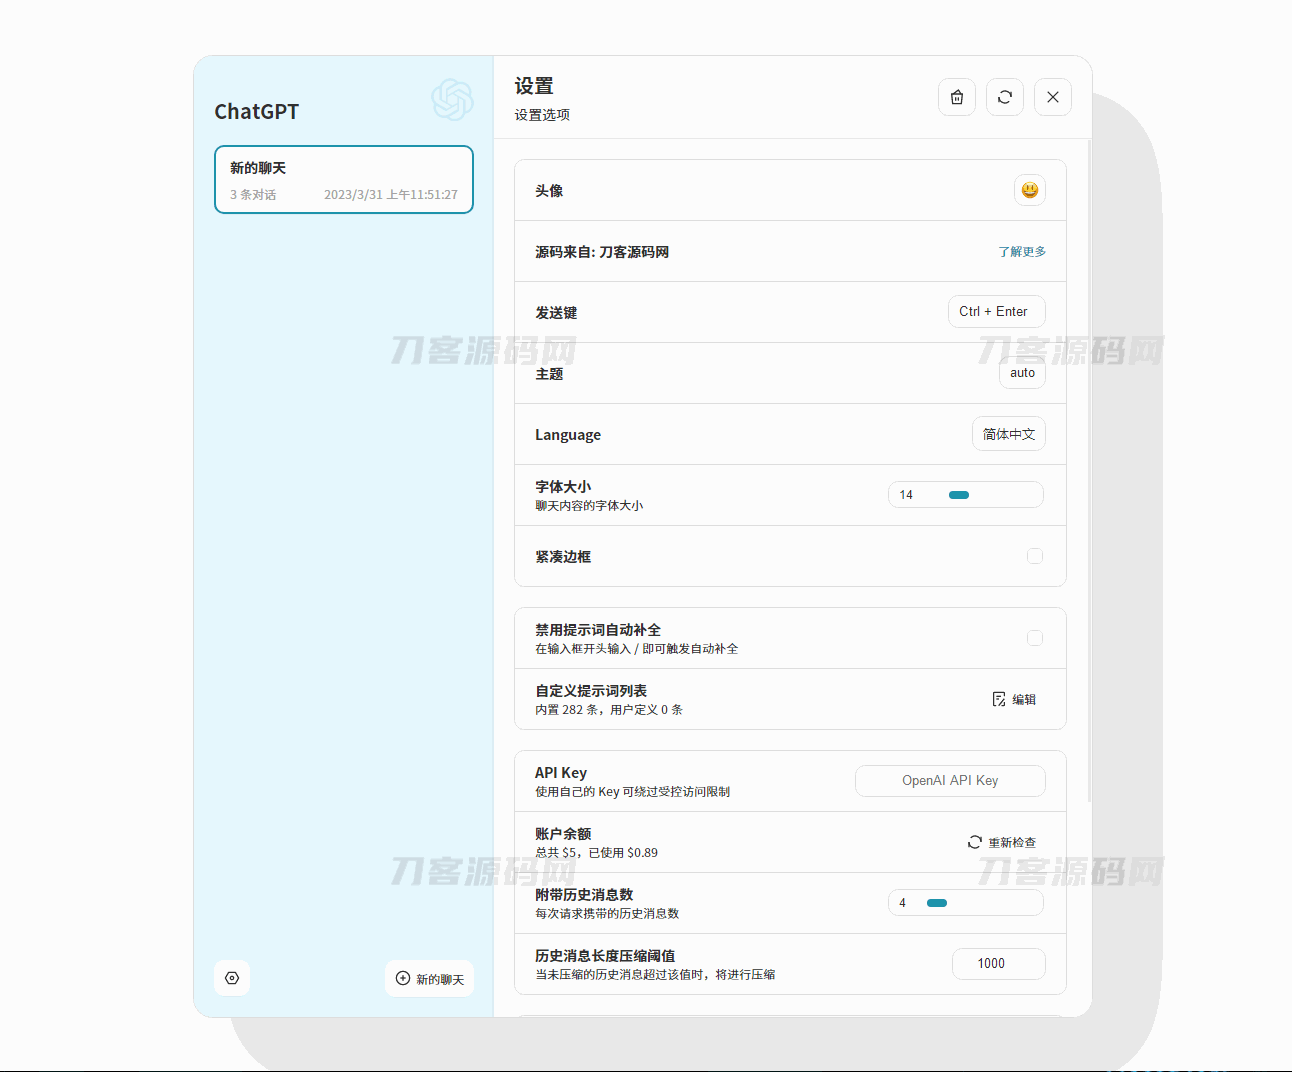Enable the 紧凑边框 checkbox
This screenshot has width=1292, height=1072.
pos(1035,556)
